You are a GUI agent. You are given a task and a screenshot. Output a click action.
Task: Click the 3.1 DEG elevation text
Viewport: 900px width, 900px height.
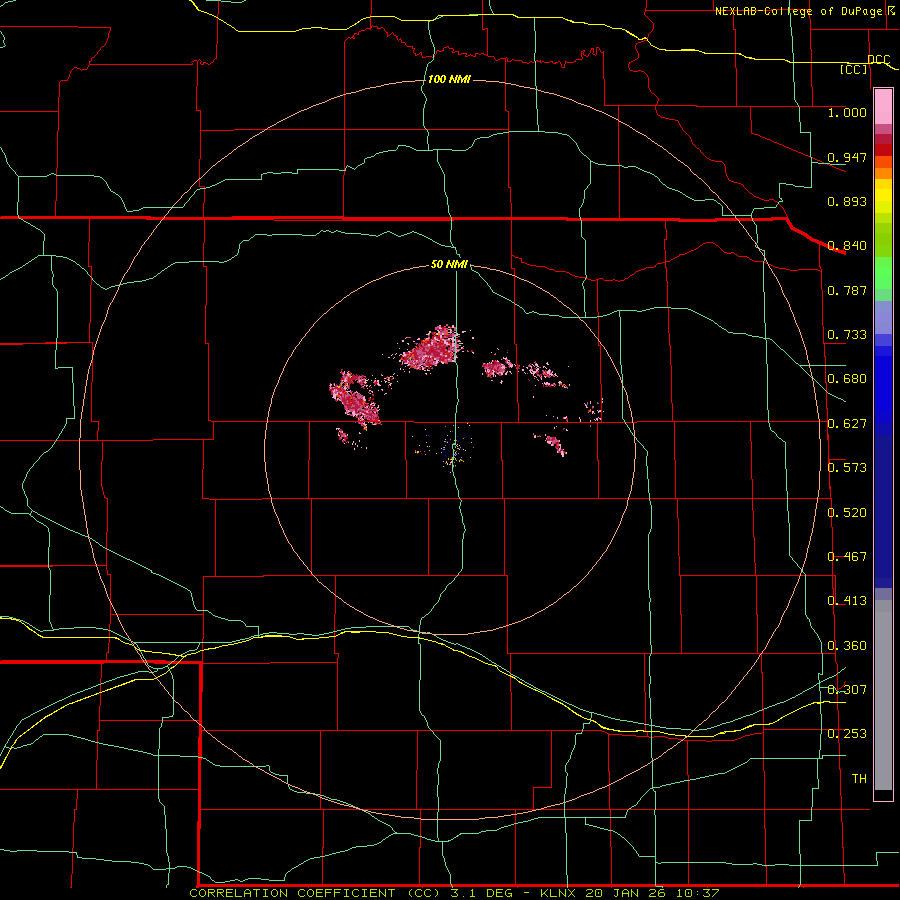point(482,893)
